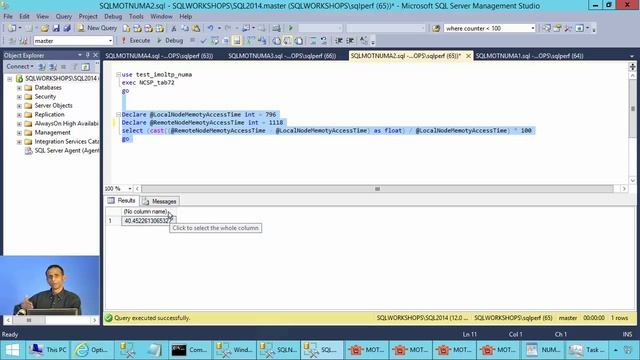640x360 pixels.
Task: Open the 100 % zoom dropdown
Action: pos(130,189)
